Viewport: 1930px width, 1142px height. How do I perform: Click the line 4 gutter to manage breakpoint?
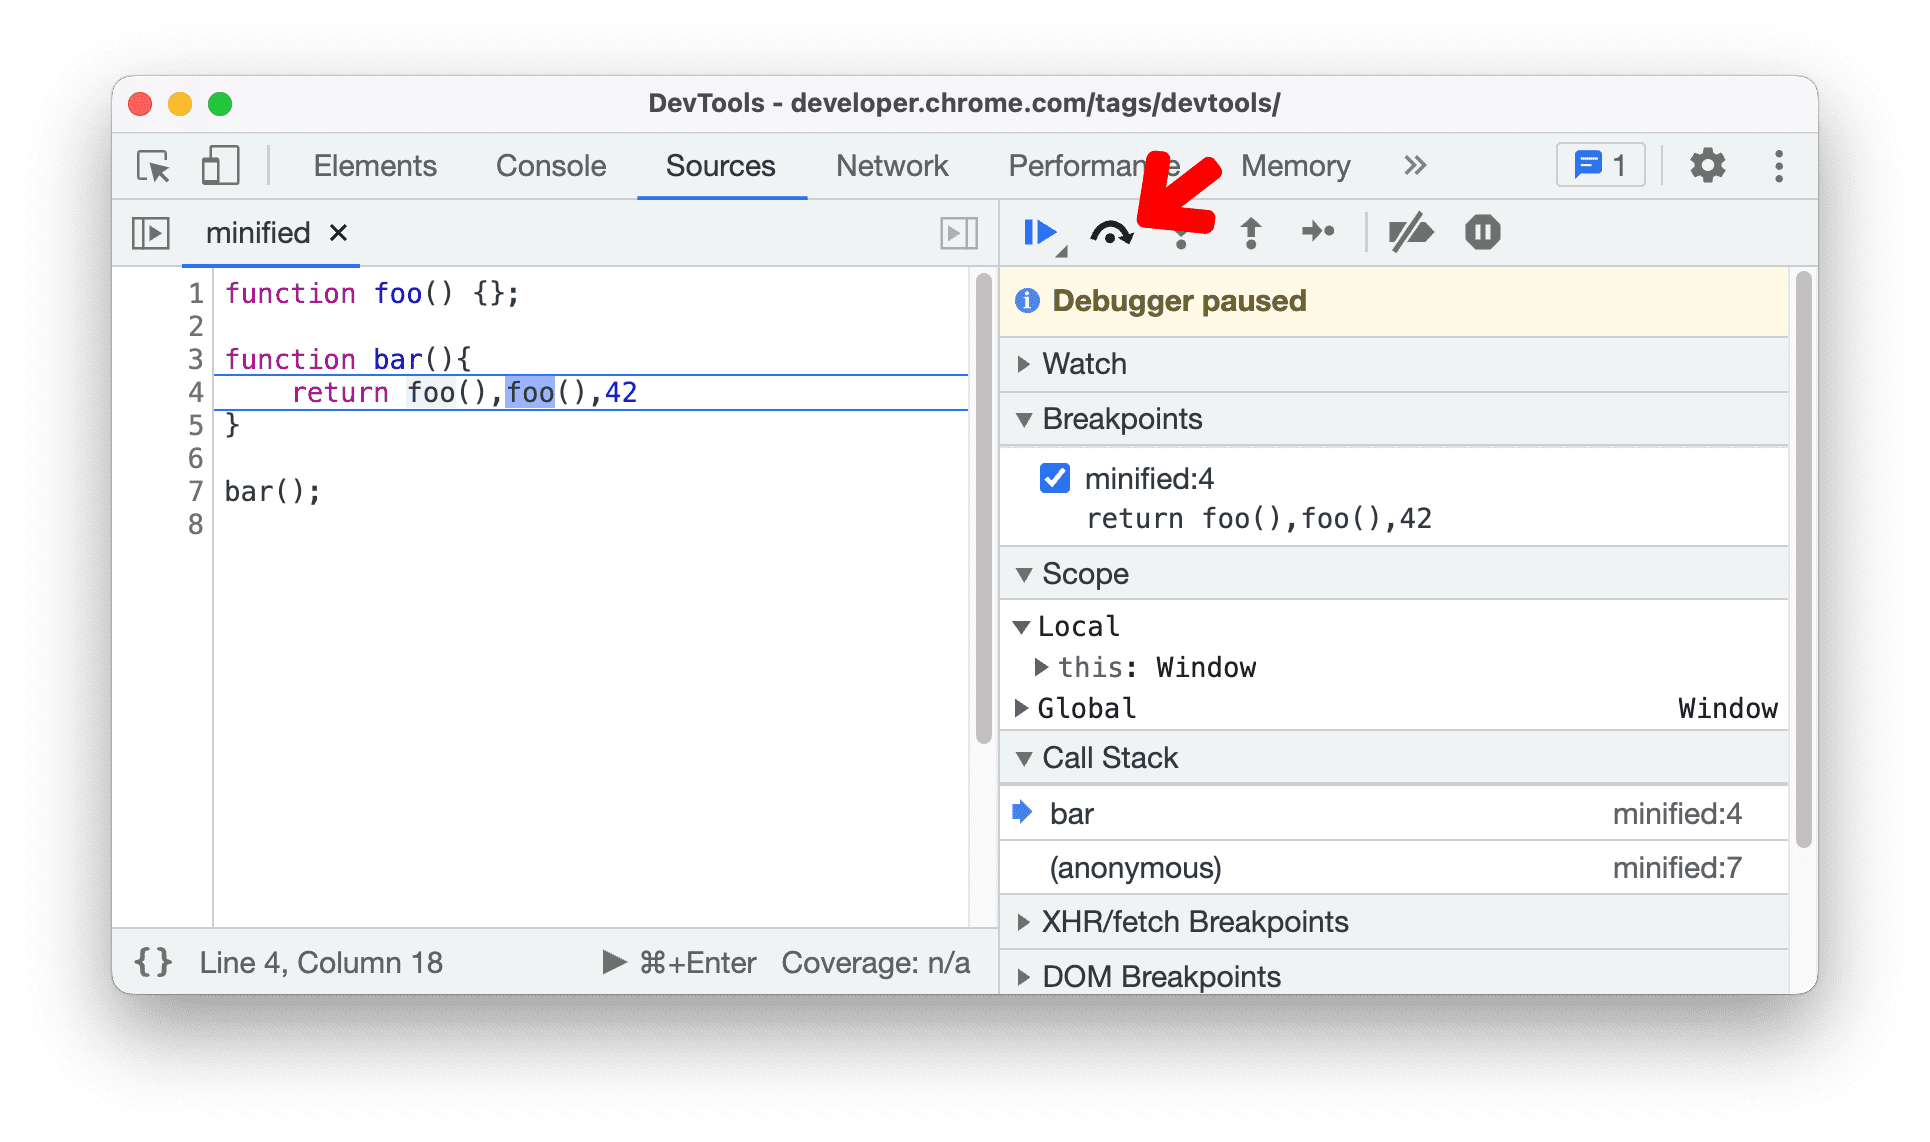click(x=196, y=394)
